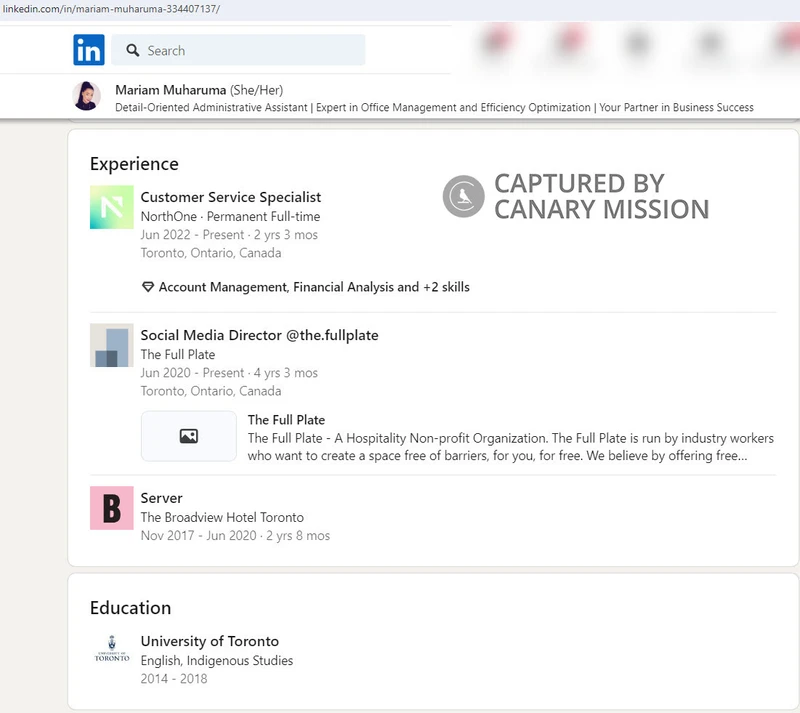This screenshot has width=800, height=713.
Task: Click the skills diamond icon
Action: coord(148,287)
